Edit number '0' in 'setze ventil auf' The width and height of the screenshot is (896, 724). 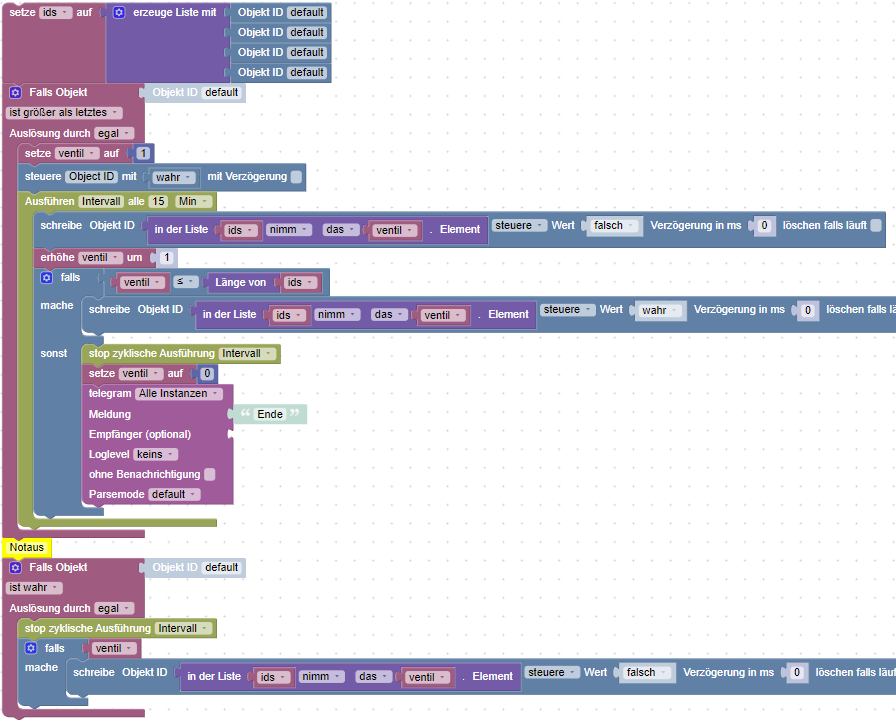tap(207, 374)
